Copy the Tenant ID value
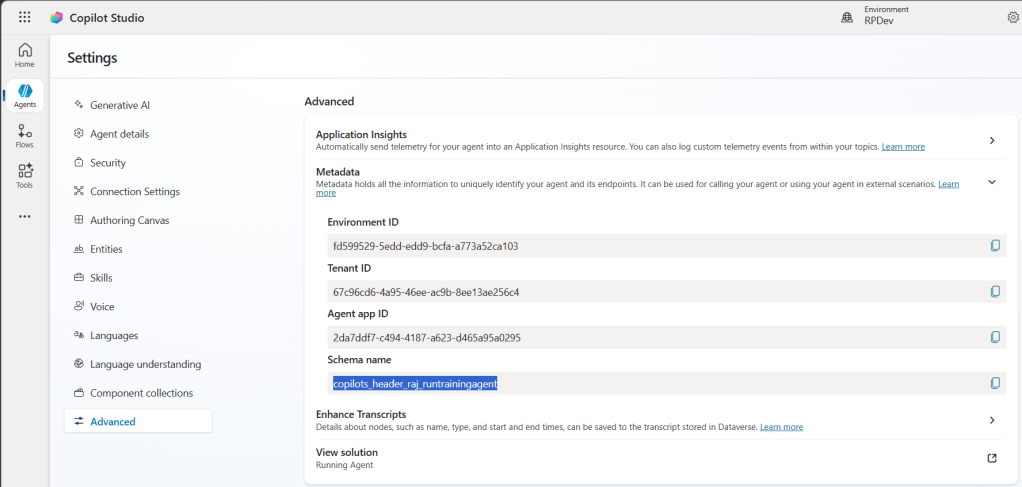 (x=995, y=292)
